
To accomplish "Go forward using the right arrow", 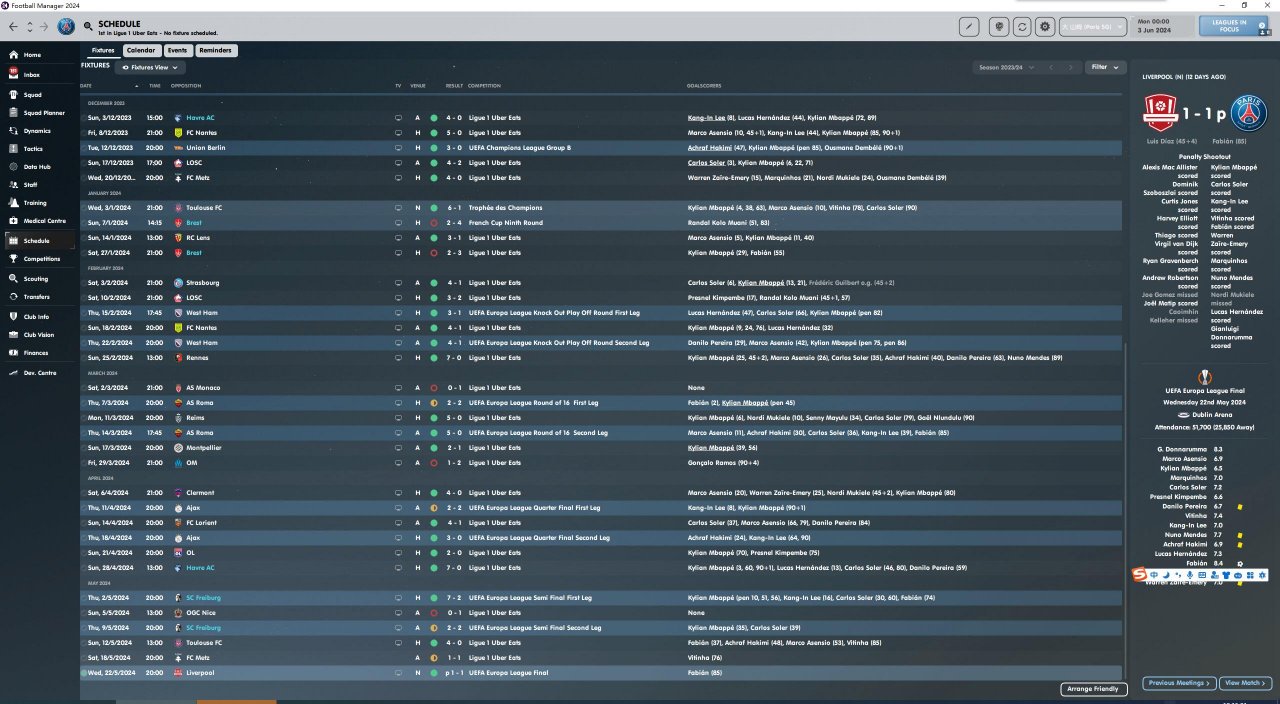I will point(43,26).
